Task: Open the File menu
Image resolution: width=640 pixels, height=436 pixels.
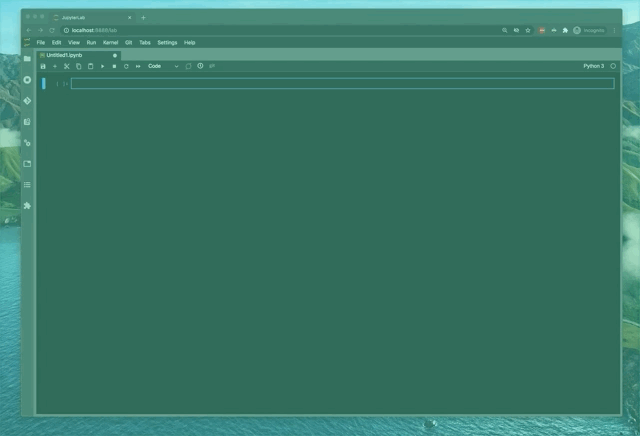Action: coord(41,42)
